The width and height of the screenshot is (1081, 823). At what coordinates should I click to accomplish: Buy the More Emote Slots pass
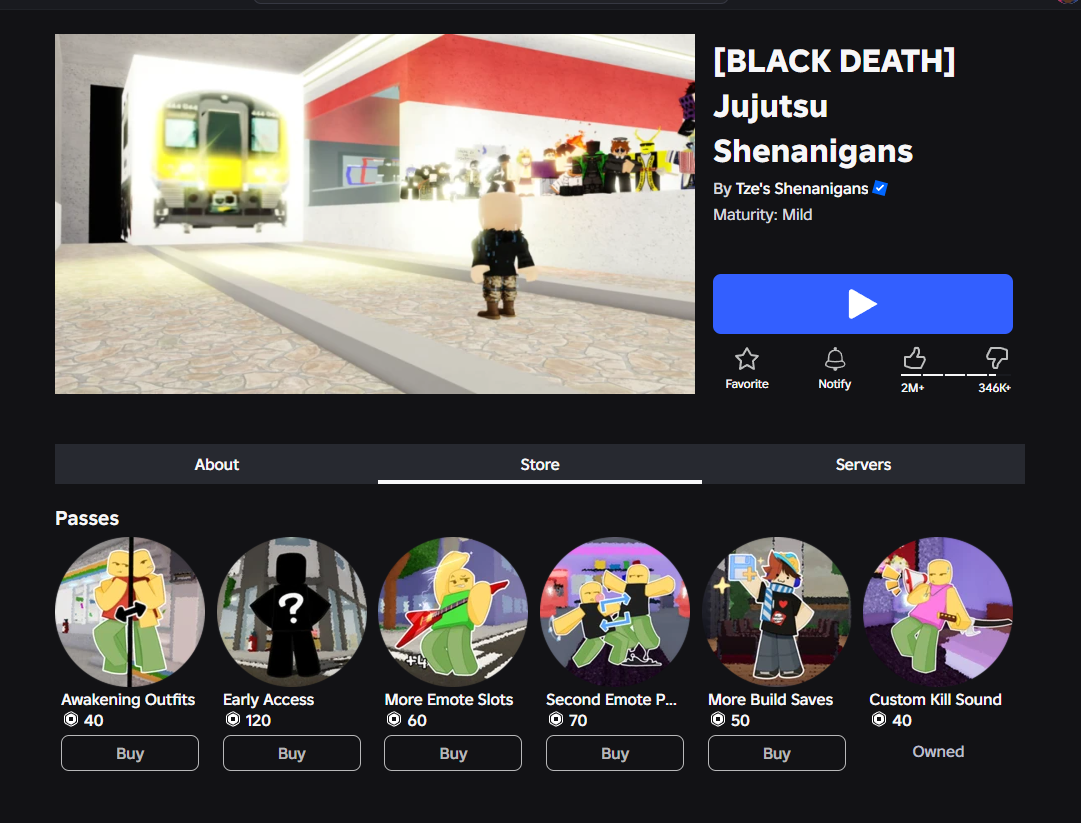click(453, 753)
